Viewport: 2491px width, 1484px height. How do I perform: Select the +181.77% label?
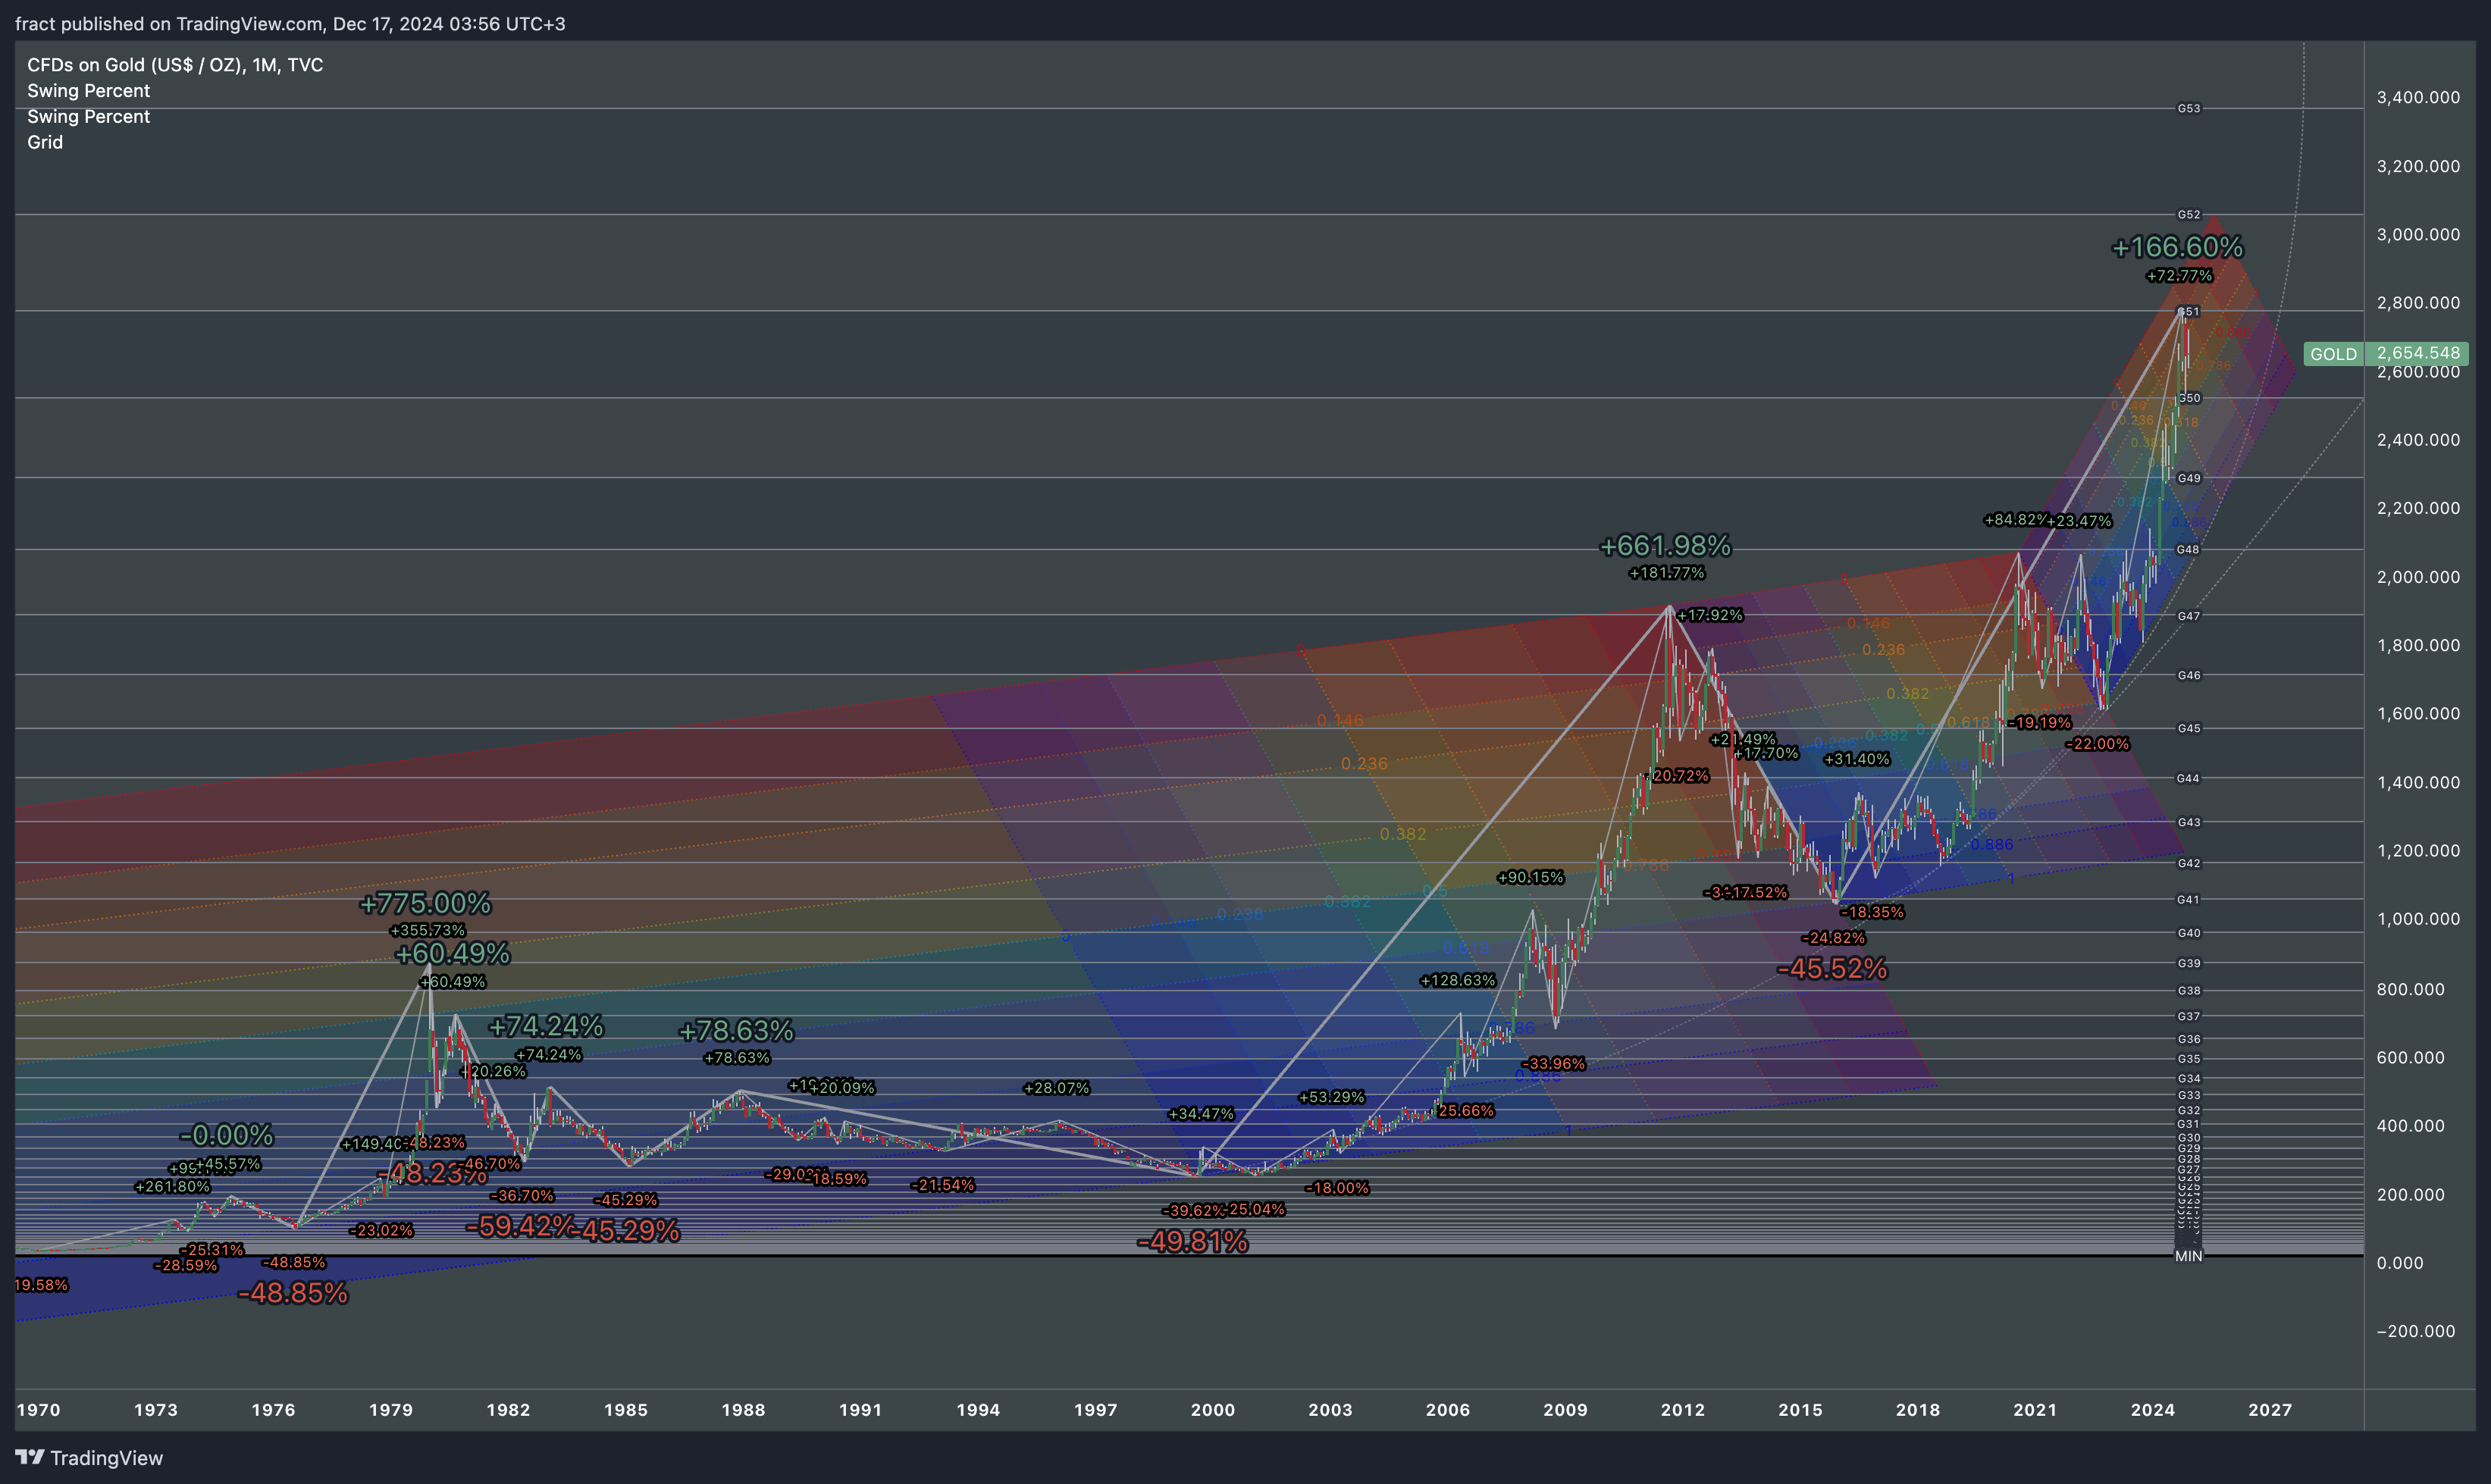[1667, 572]
